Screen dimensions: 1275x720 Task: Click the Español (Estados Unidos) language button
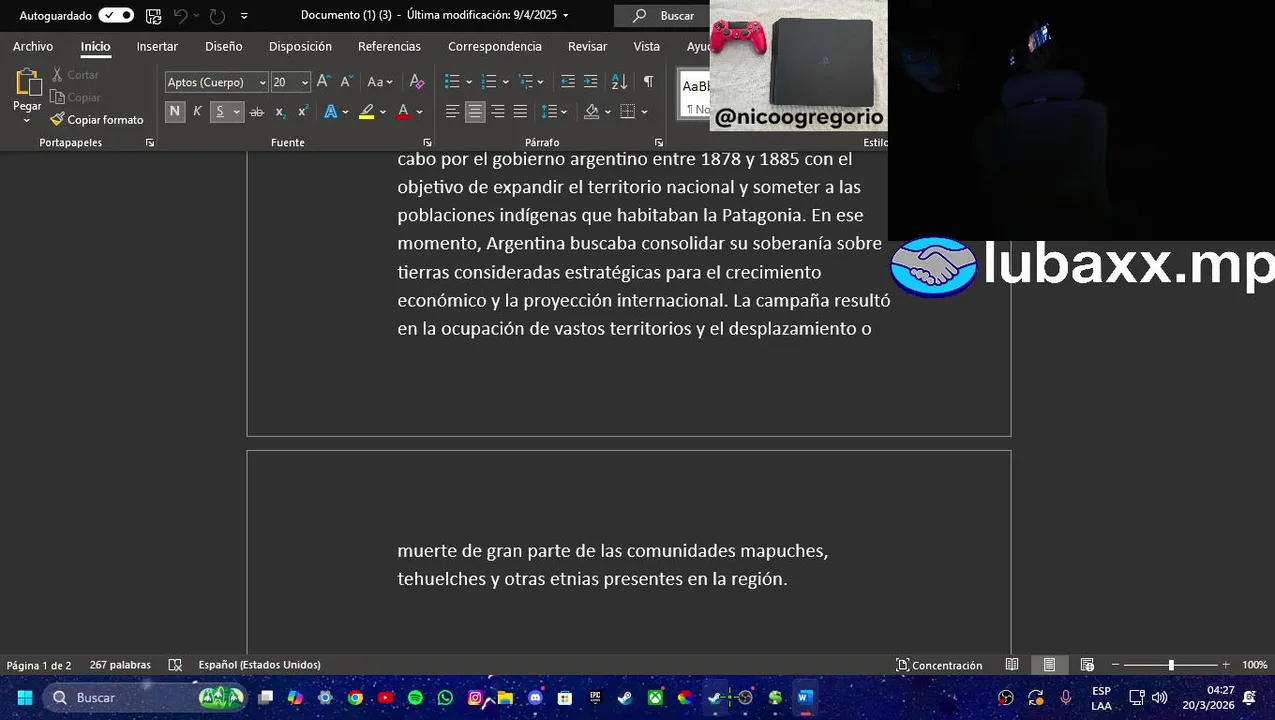click(x=259, y=665)
